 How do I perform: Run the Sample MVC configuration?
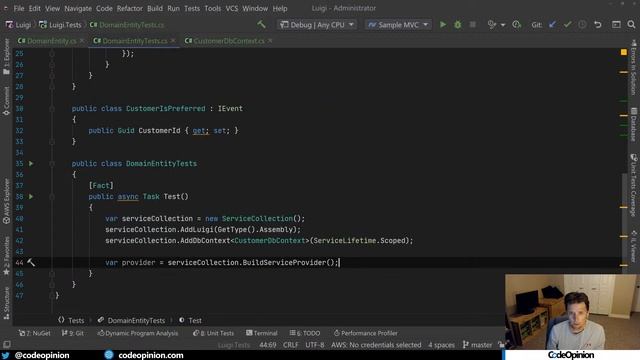coord(443,24)
